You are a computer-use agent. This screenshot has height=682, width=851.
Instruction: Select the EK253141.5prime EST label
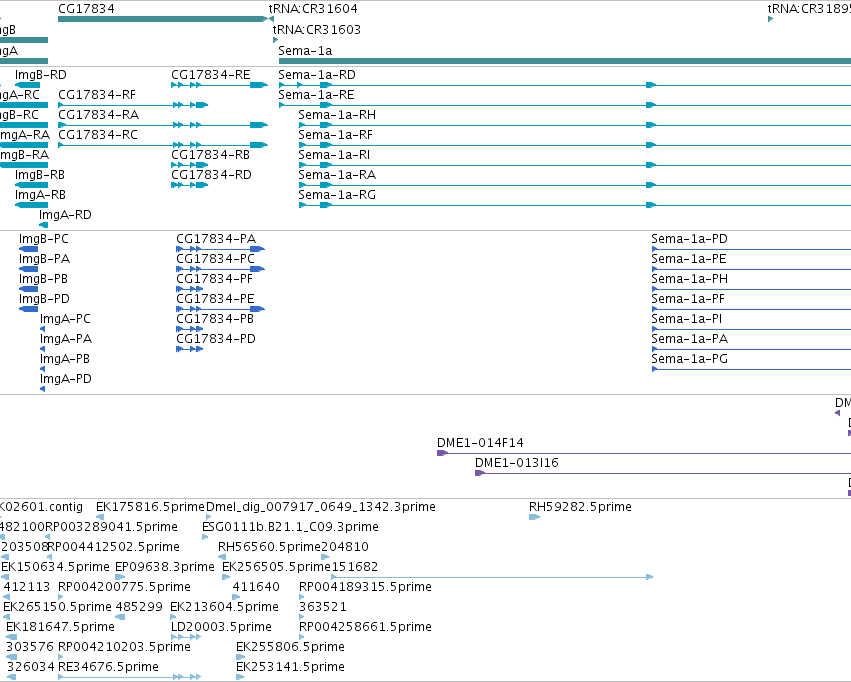click(290, 667)
